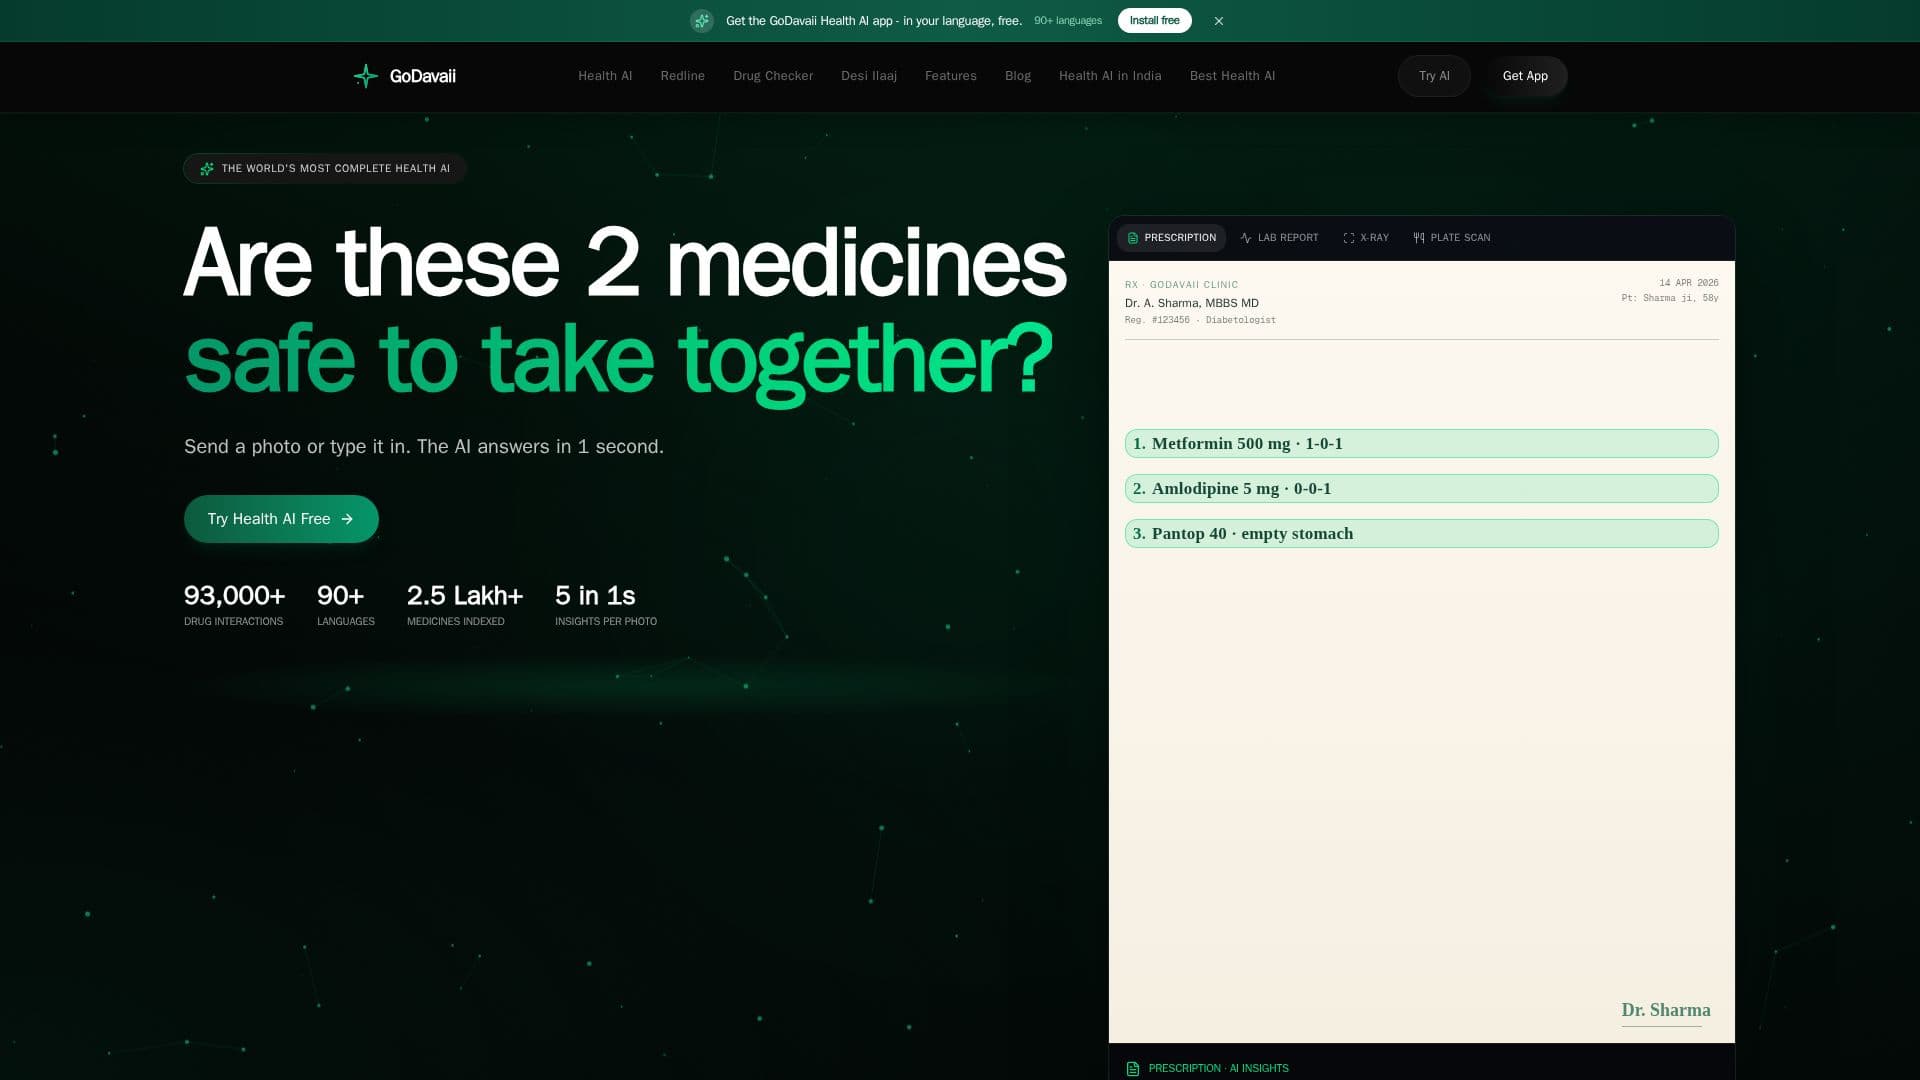The height and width of the screenshot is (1080, 1920).
Task: Click the Reg. #123456 Diabetologist line
Action: tap(1200, 321)
